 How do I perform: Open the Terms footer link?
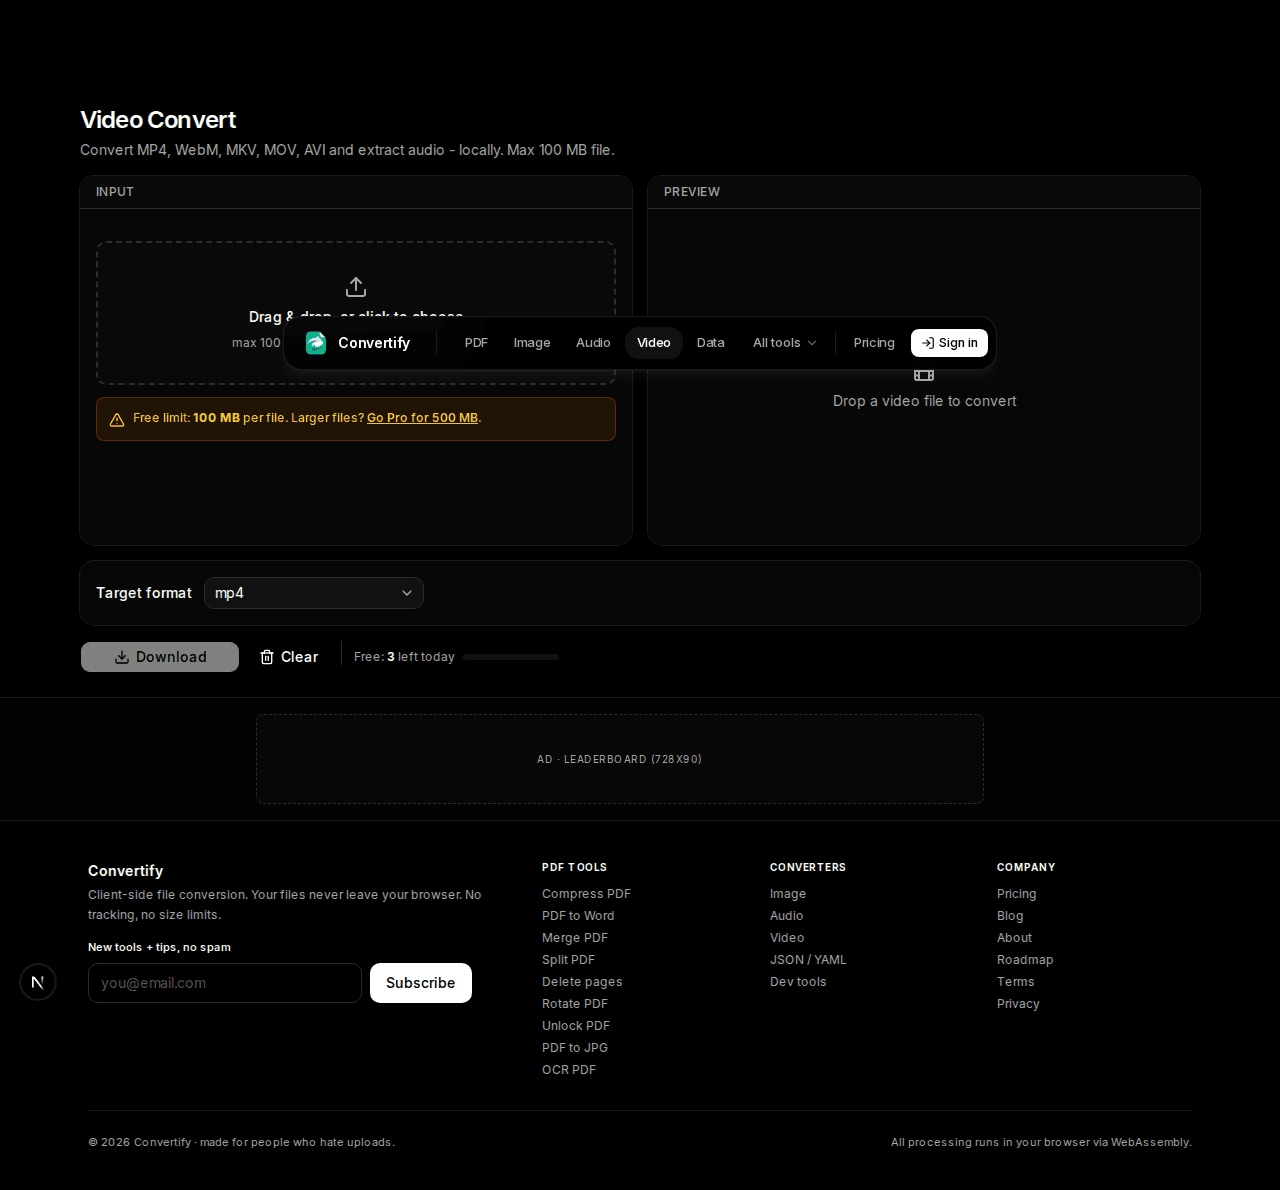(x=1016, y=982)
